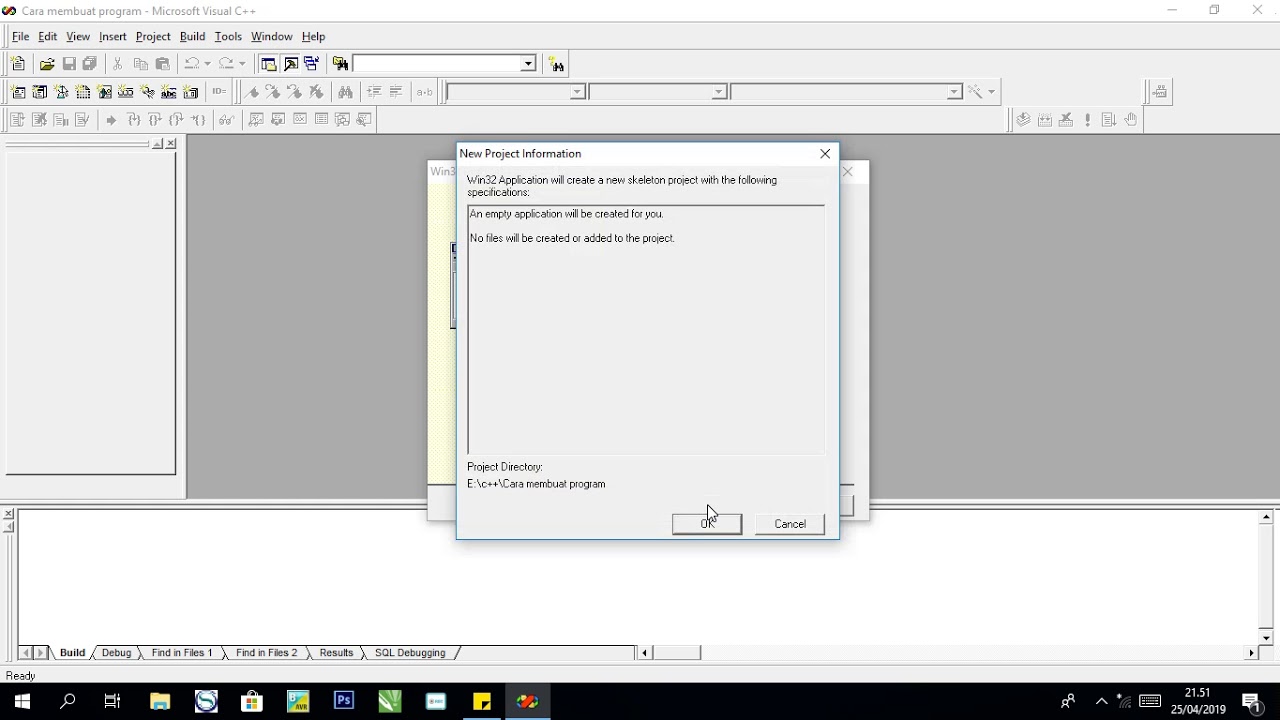Open the Help menu
1280x720 pixels.
[x=314, y=37]
